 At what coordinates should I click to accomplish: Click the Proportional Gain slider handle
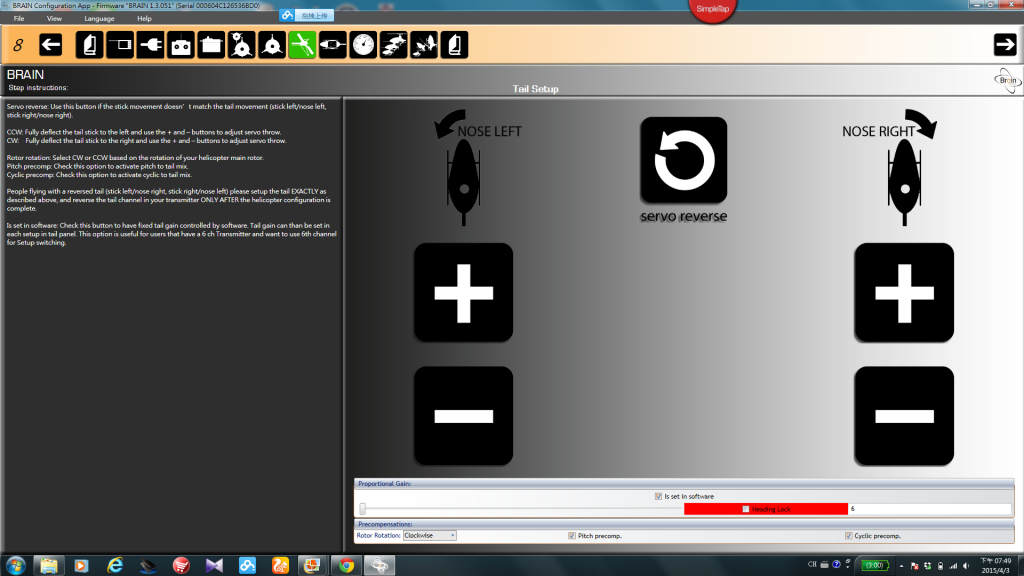363,509
